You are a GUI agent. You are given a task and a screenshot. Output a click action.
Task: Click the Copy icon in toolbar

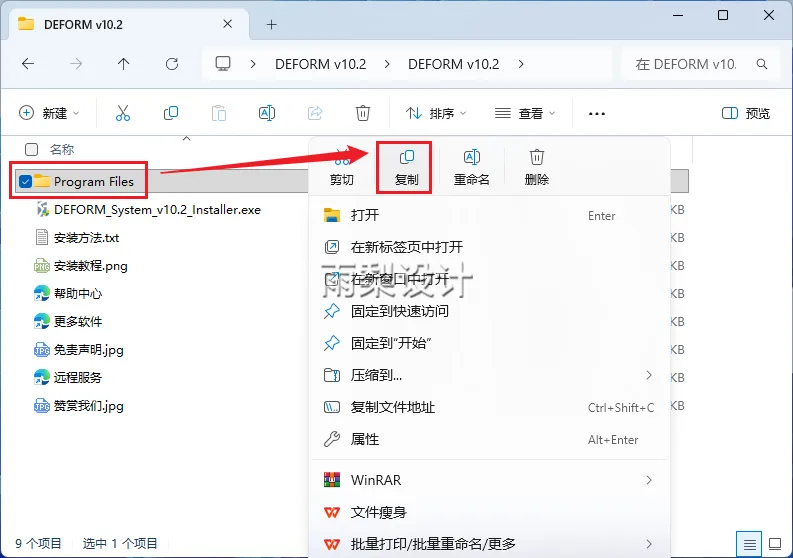[x=171, y=113]
